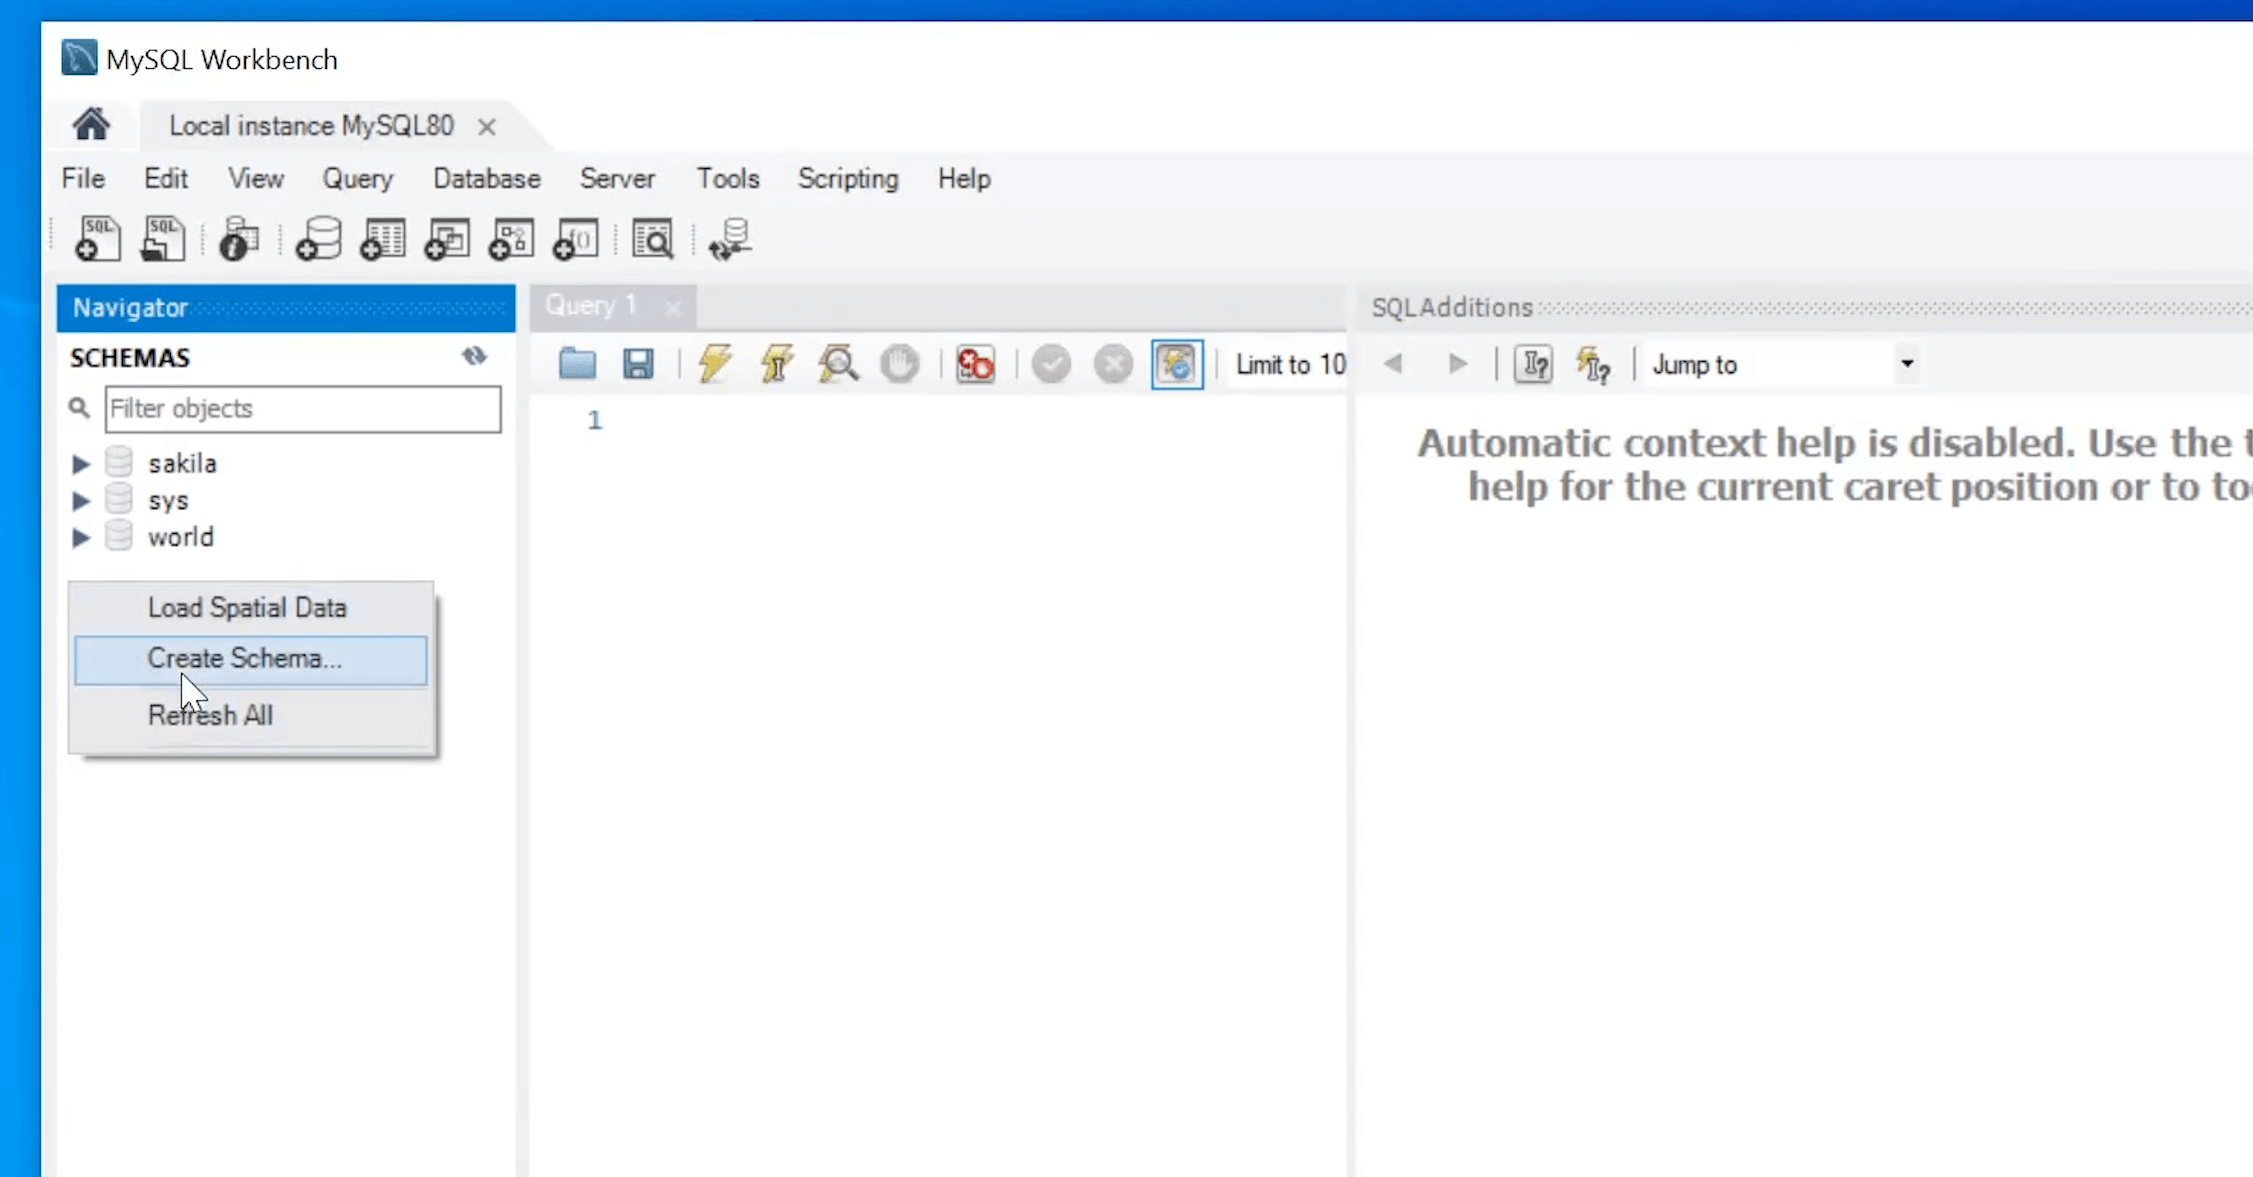Open a script file in editor
The image size is (2253, 1177).
(x=577, y=364)
